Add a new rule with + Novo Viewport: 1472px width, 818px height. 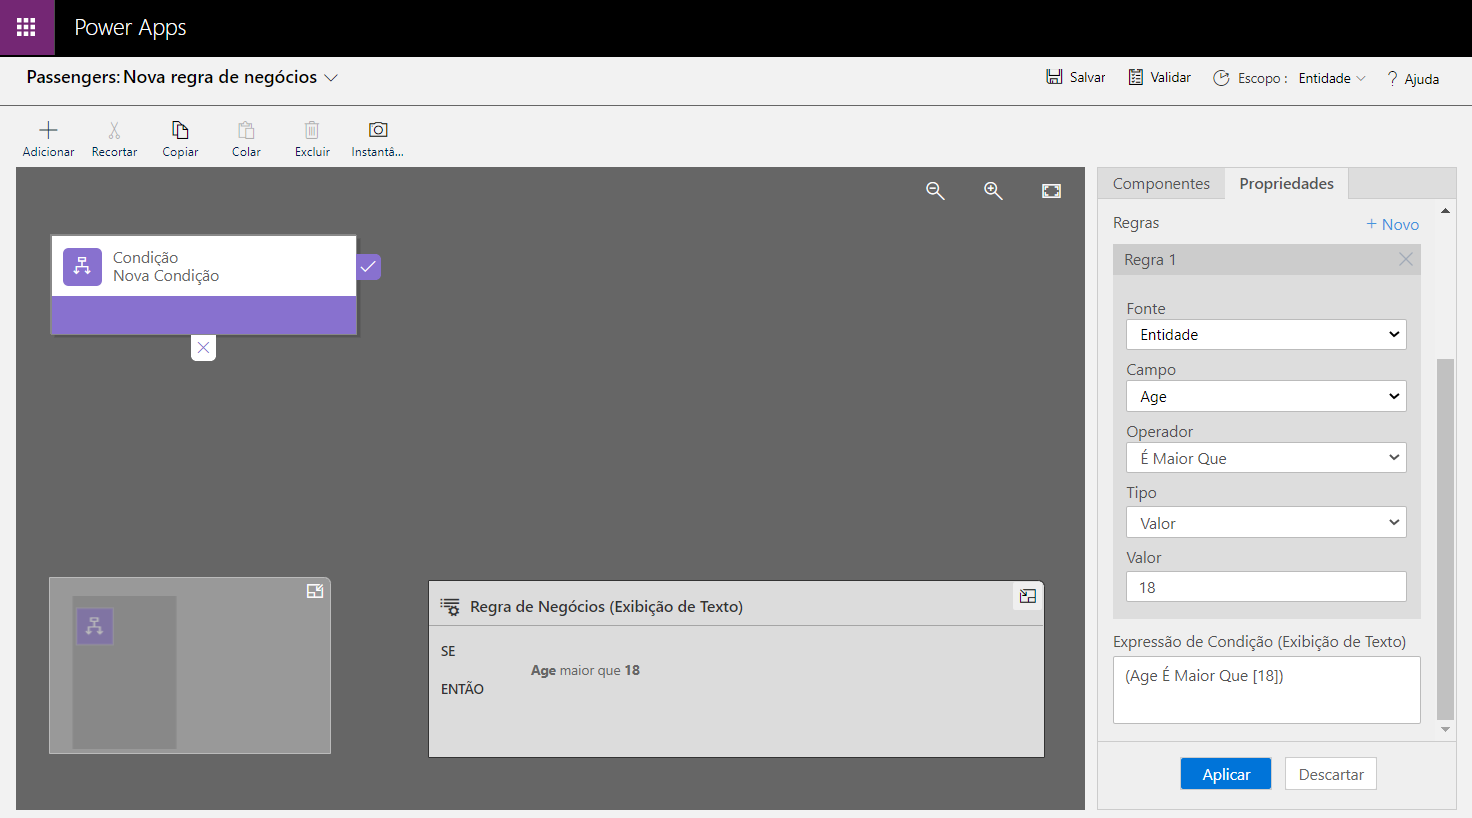pos(1392,224)
